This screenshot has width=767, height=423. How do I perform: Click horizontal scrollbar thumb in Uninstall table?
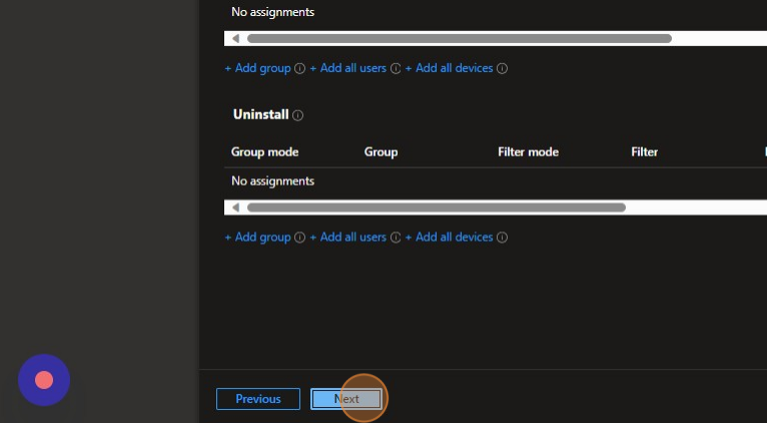(x=436, y=208)
